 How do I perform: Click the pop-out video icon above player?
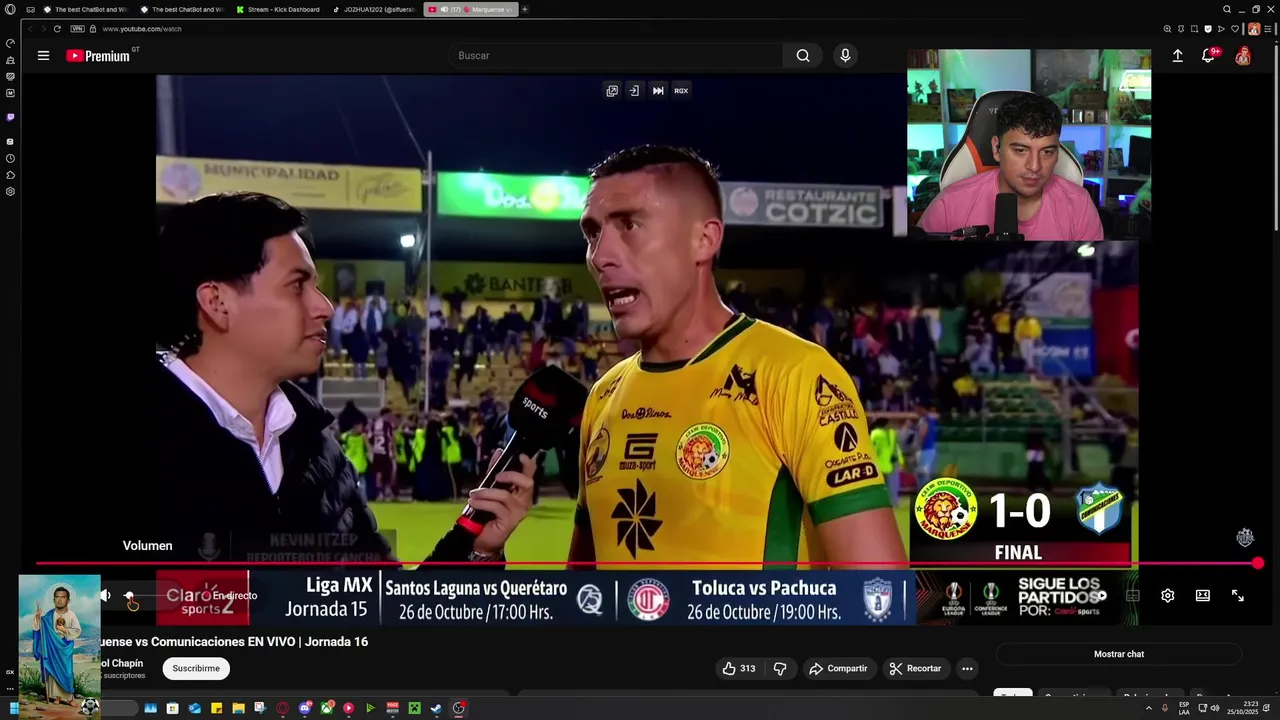coord(611,91)
